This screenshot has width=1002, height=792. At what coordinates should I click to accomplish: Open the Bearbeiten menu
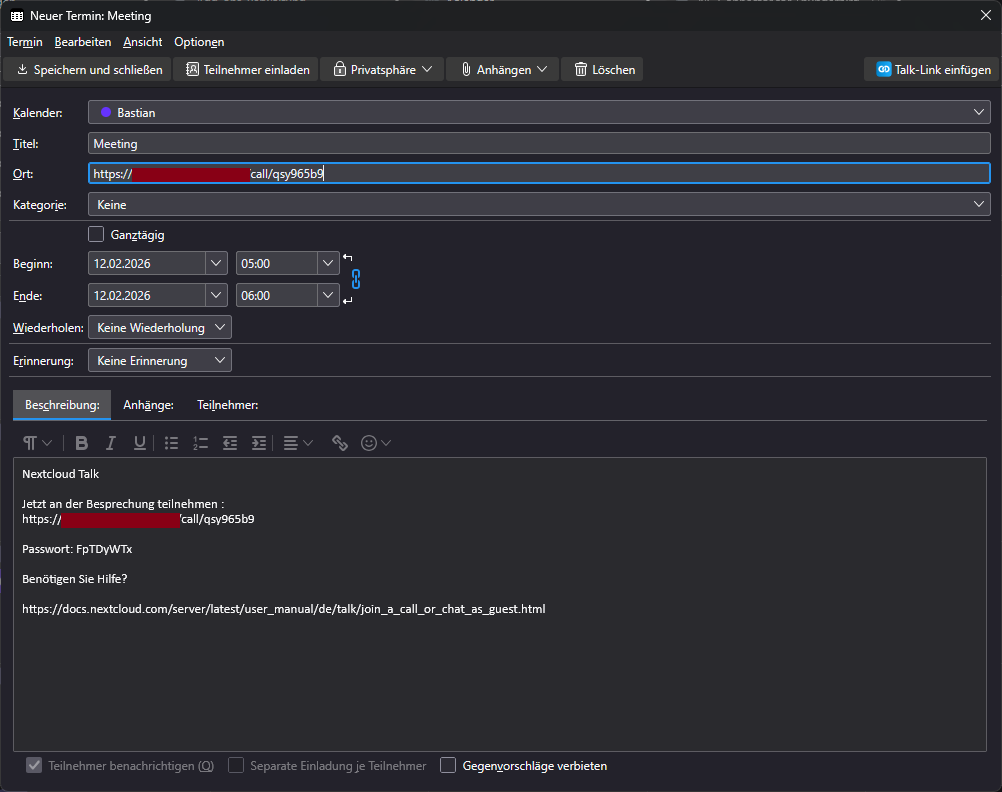click(82, 42)
